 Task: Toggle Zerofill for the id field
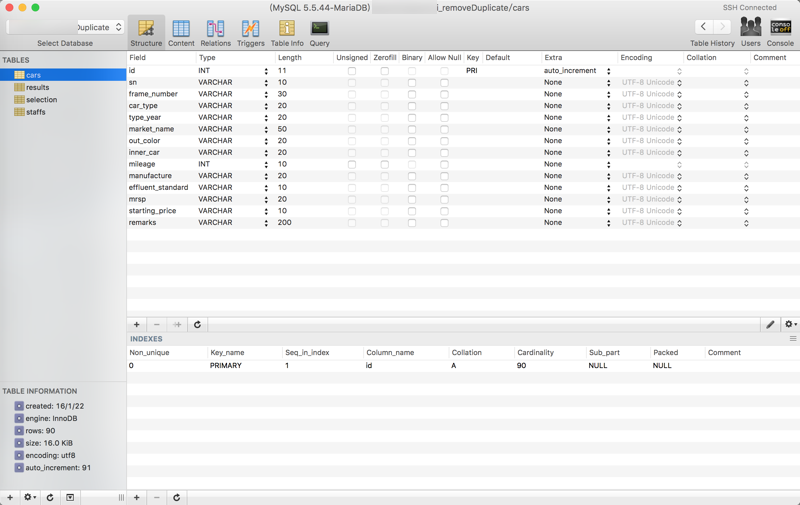point(385,71)
